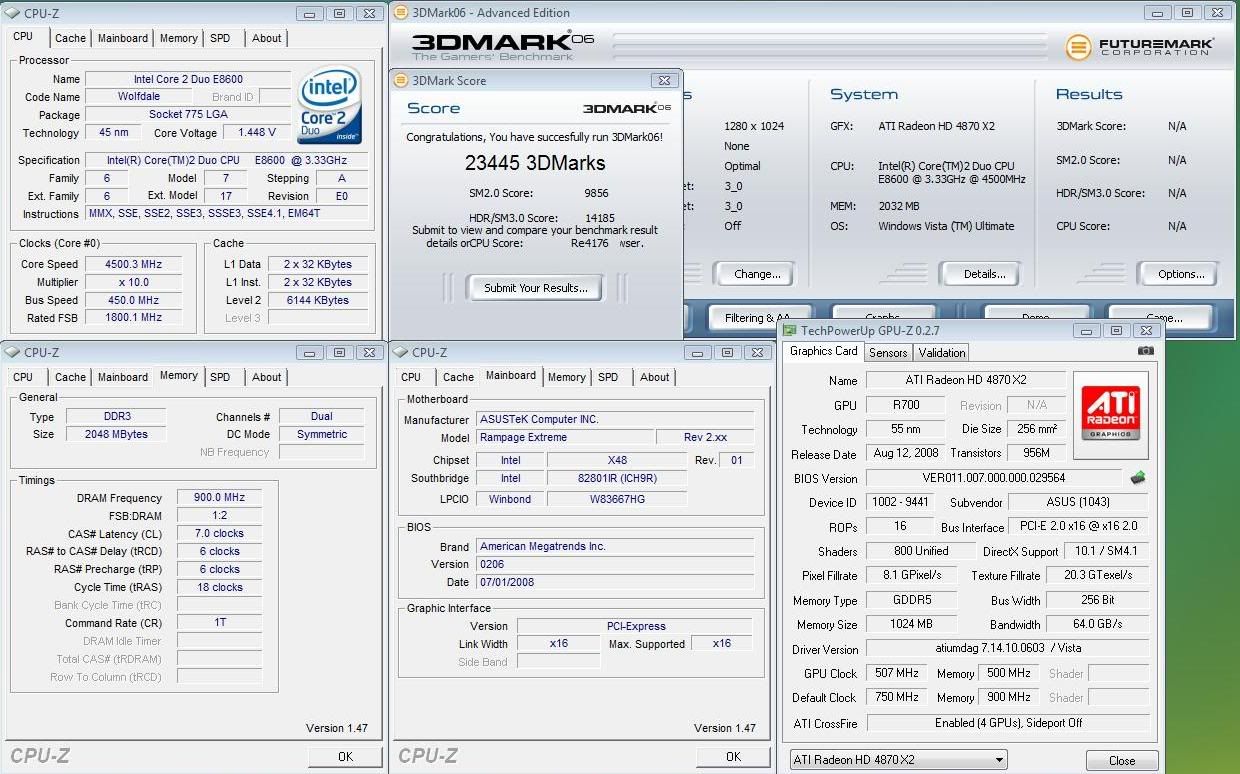Screen dimensions: 1240x774
Task: Click the BIOS save chip icon in GPU-Z
Action: click(x=1138, y=478)
